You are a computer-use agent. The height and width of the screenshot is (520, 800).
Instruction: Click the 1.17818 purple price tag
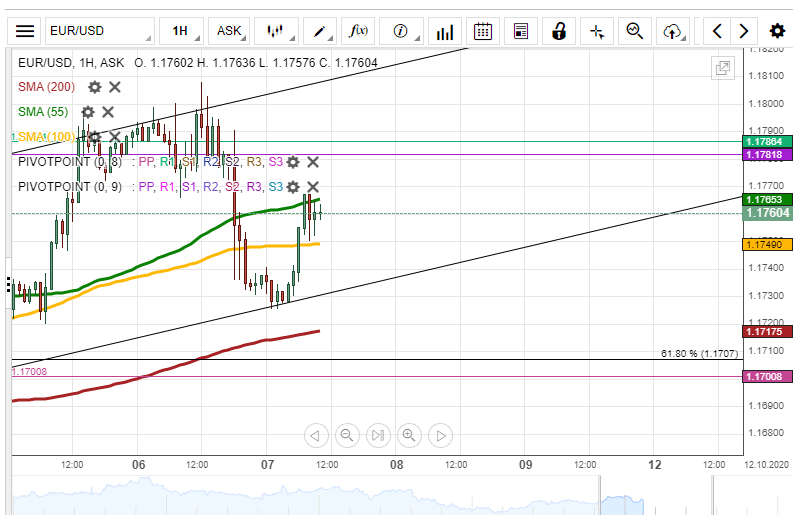pos(767,155)
